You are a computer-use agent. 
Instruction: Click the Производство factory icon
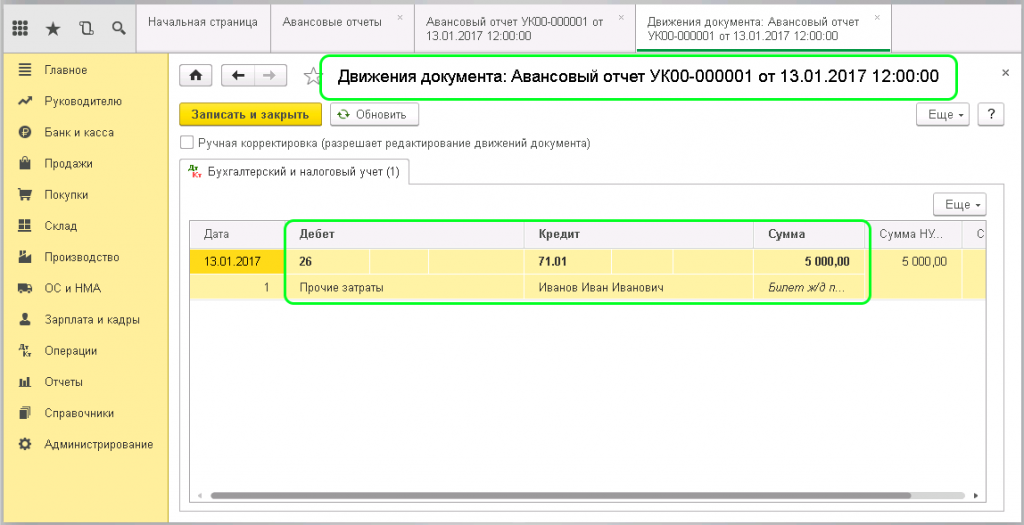click(x=25, y=257)
